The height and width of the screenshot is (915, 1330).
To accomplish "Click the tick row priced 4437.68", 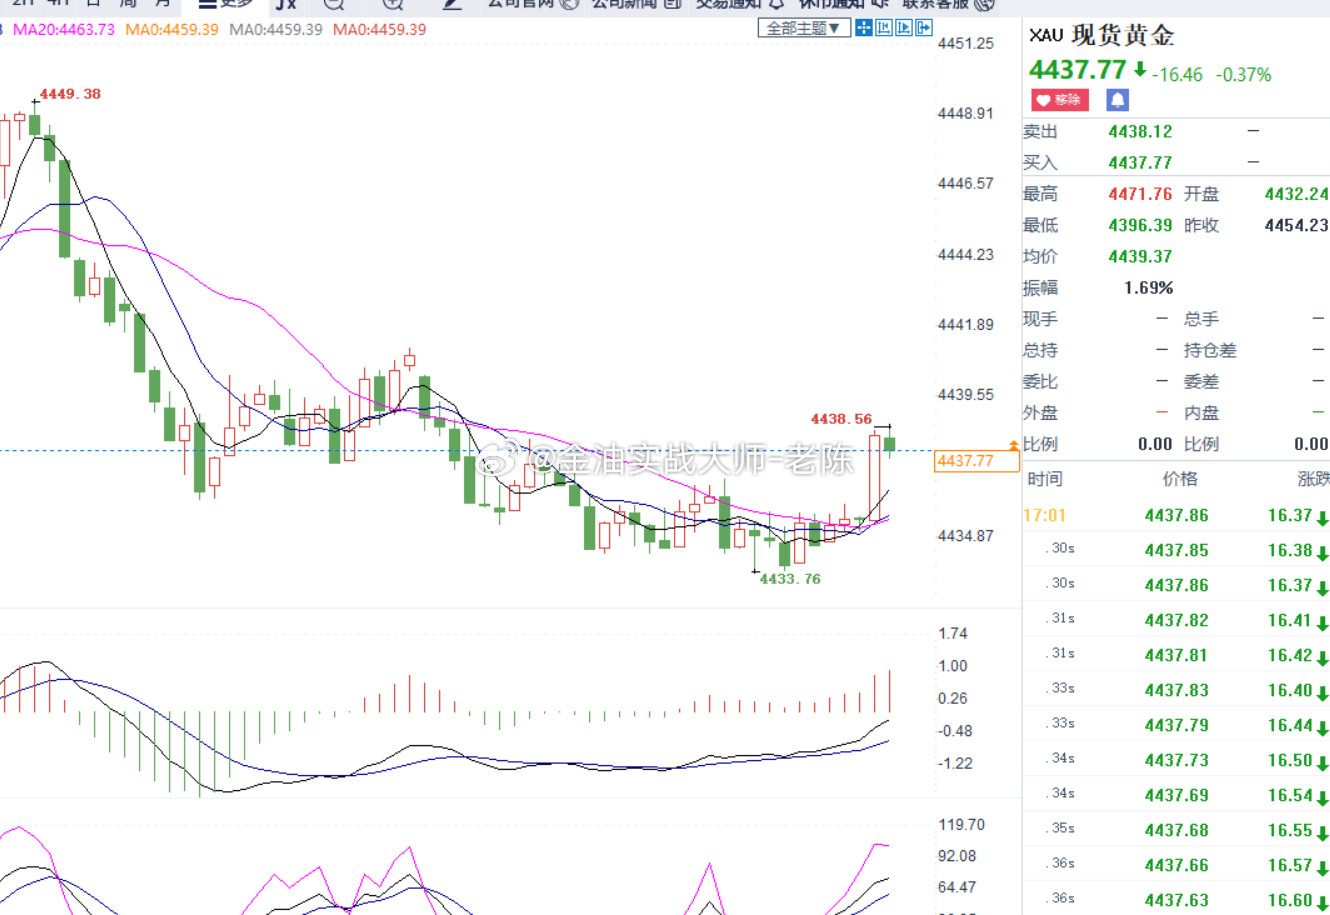I will (1176, 831).
